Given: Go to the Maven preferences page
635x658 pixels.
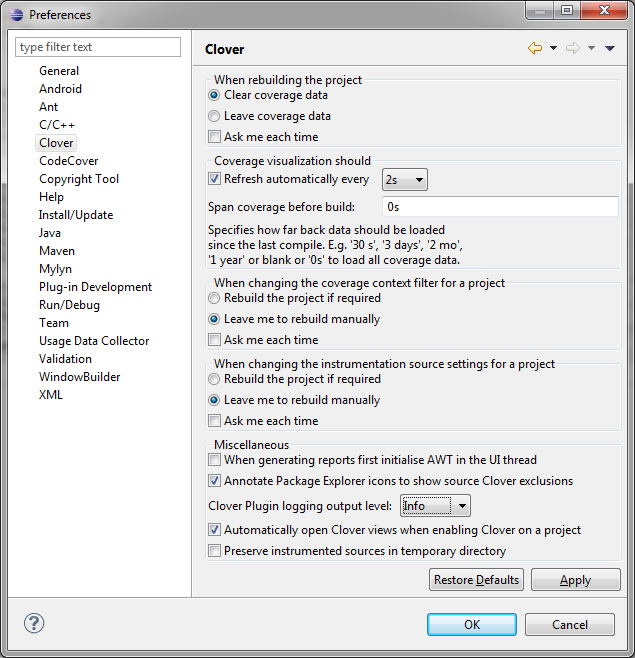Looking at the screenshot, I should click(x=57, y=251).
